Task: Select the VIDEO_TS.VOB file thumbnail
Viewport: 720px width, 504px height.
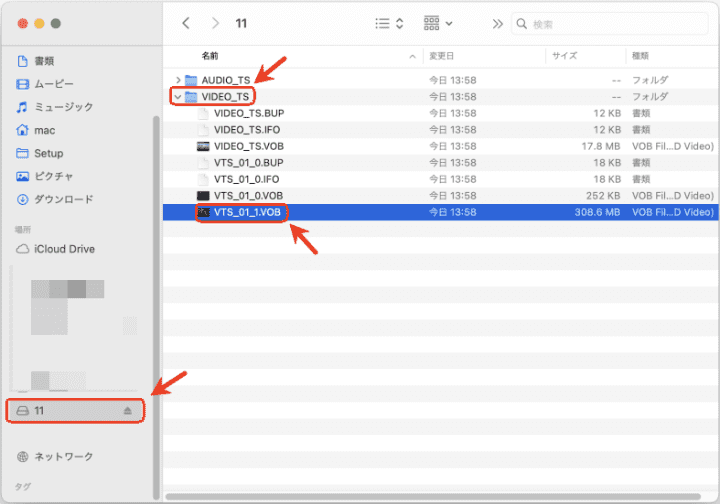Action: (x=203, y=146)
